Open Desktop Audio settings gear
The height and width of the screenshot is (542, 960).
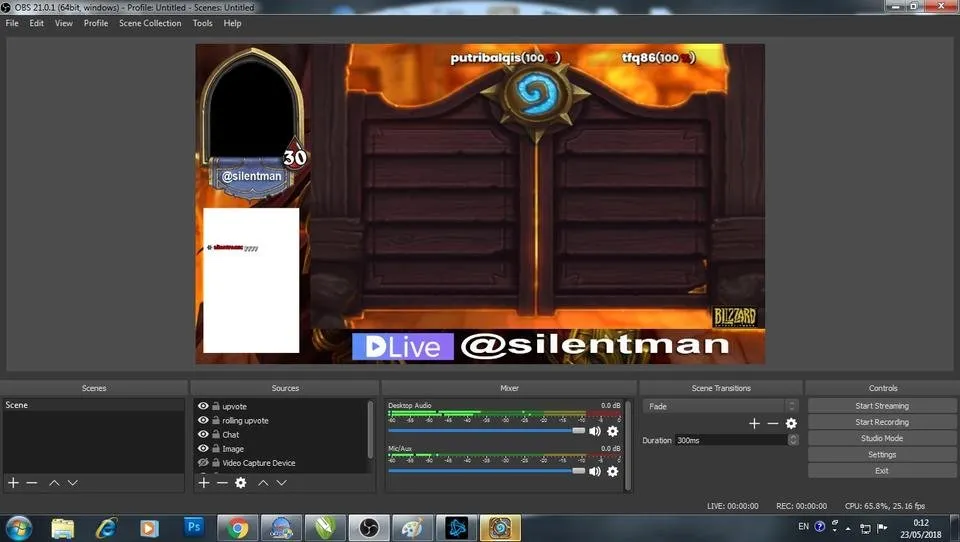point(612,431)
